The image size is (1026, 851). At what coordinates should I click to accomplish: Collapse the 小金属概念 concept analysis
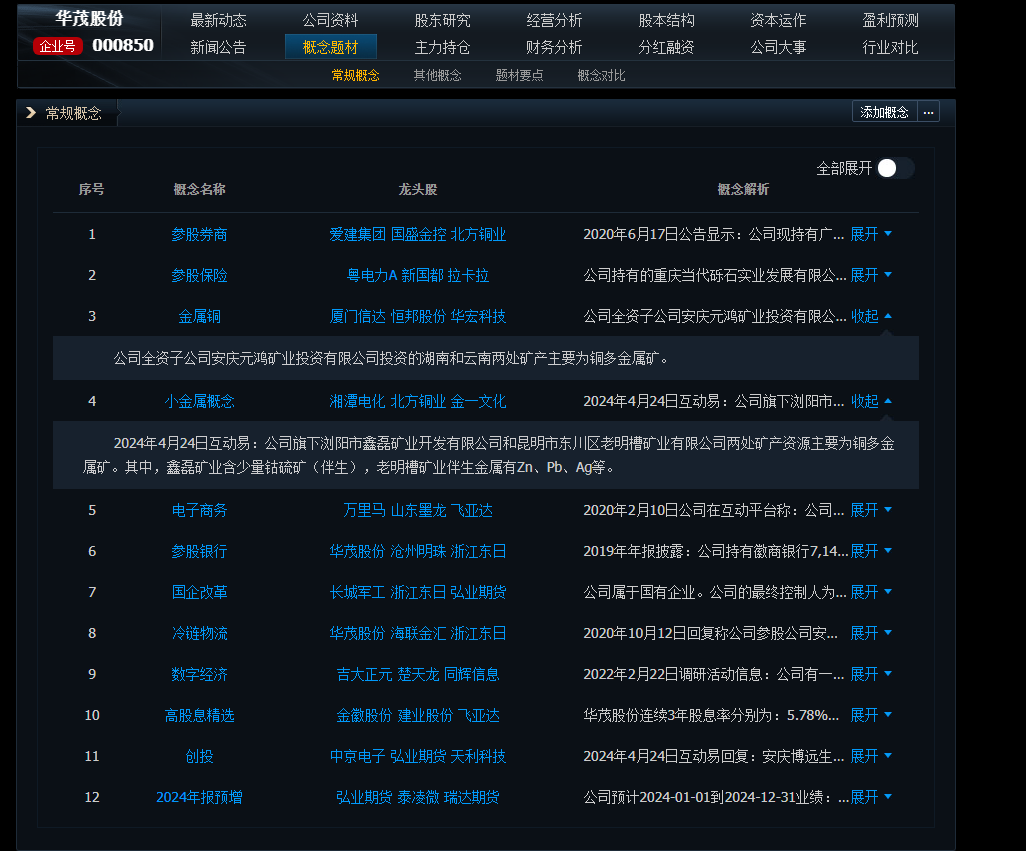871,401
